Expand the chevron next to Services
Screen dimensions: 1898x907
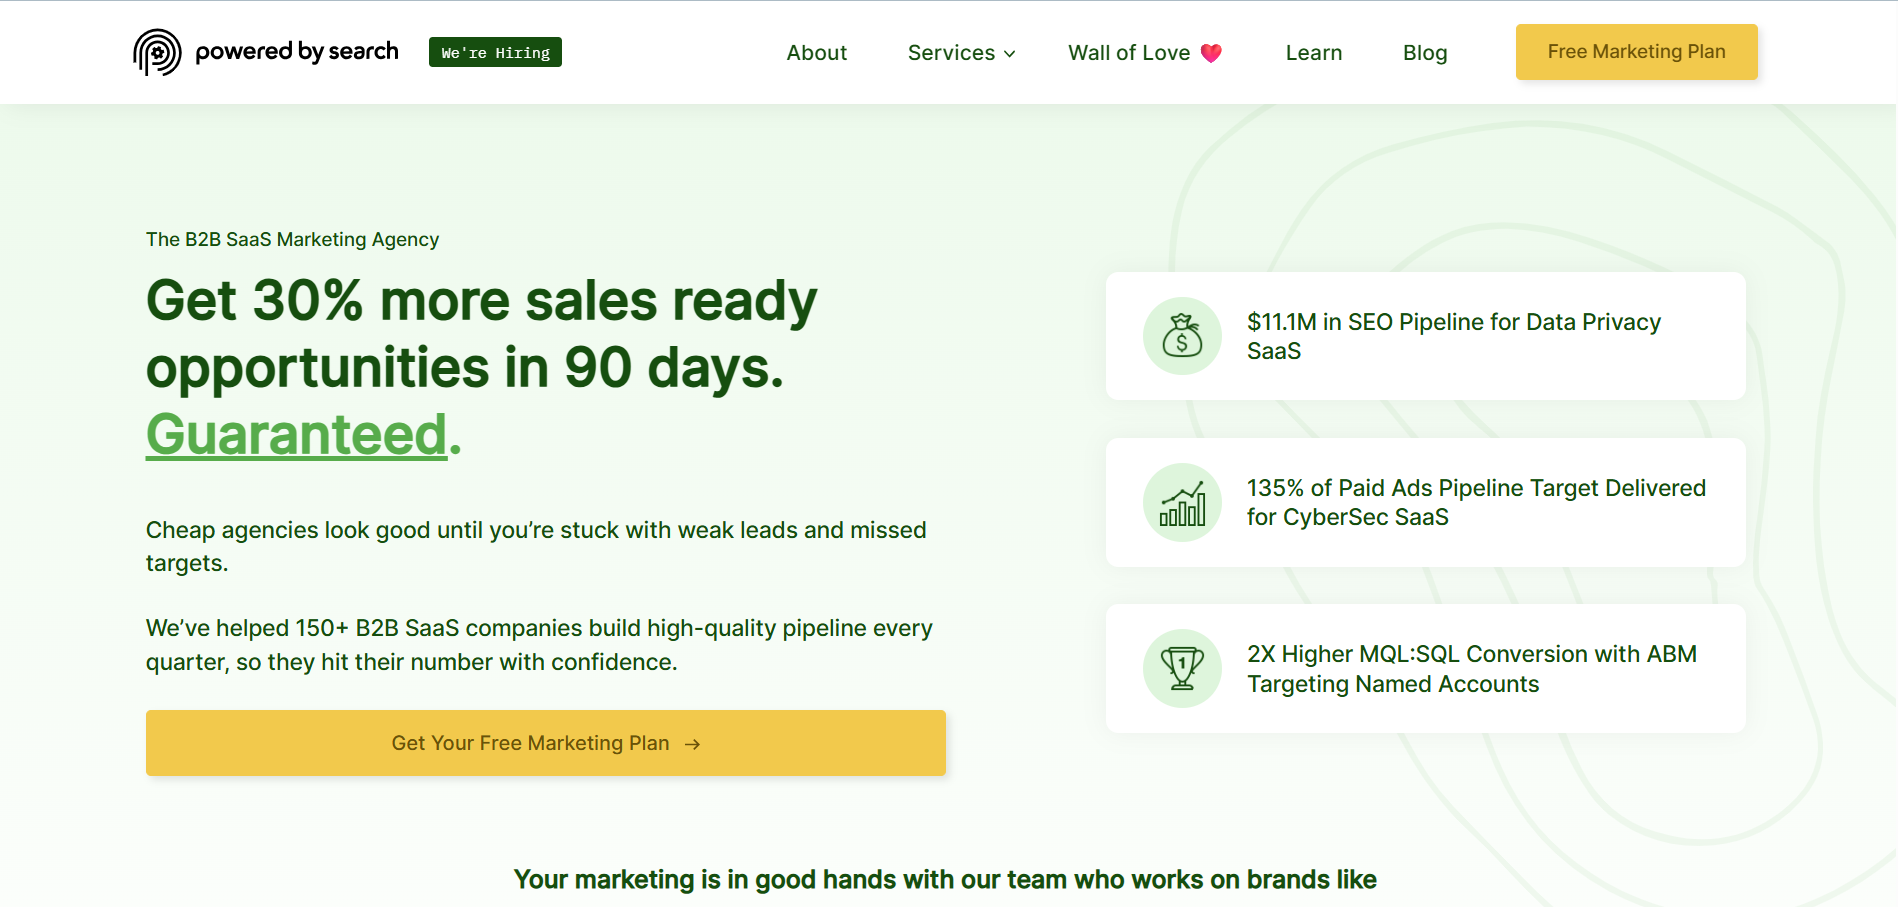1009,54
